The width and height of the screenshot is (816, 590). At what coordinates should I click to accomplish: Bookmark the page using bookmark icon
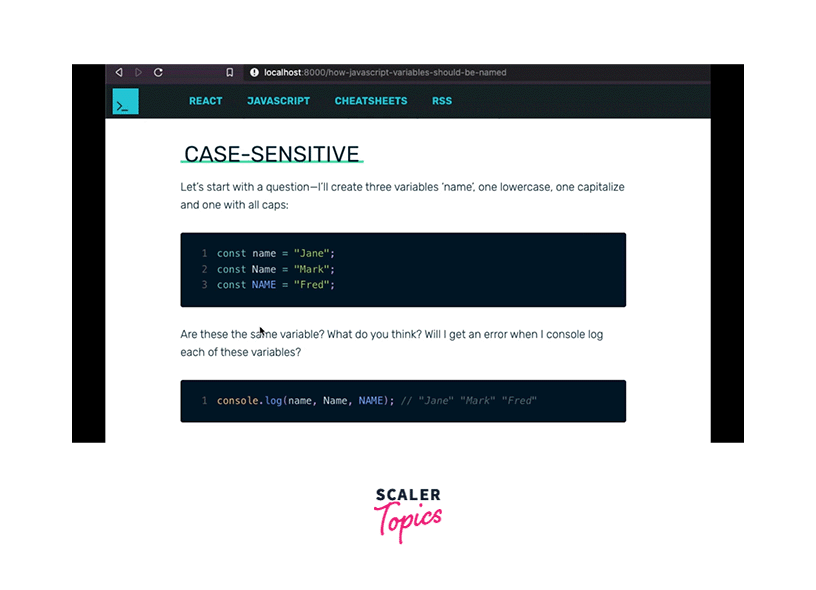(x=229, y=73)
